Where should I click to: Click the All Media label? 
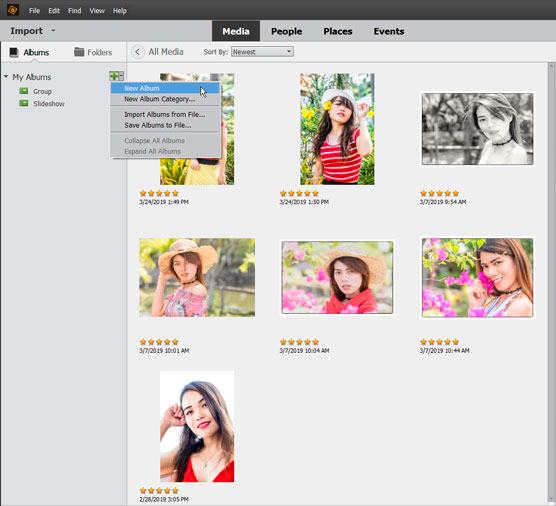tap(166, 52)
